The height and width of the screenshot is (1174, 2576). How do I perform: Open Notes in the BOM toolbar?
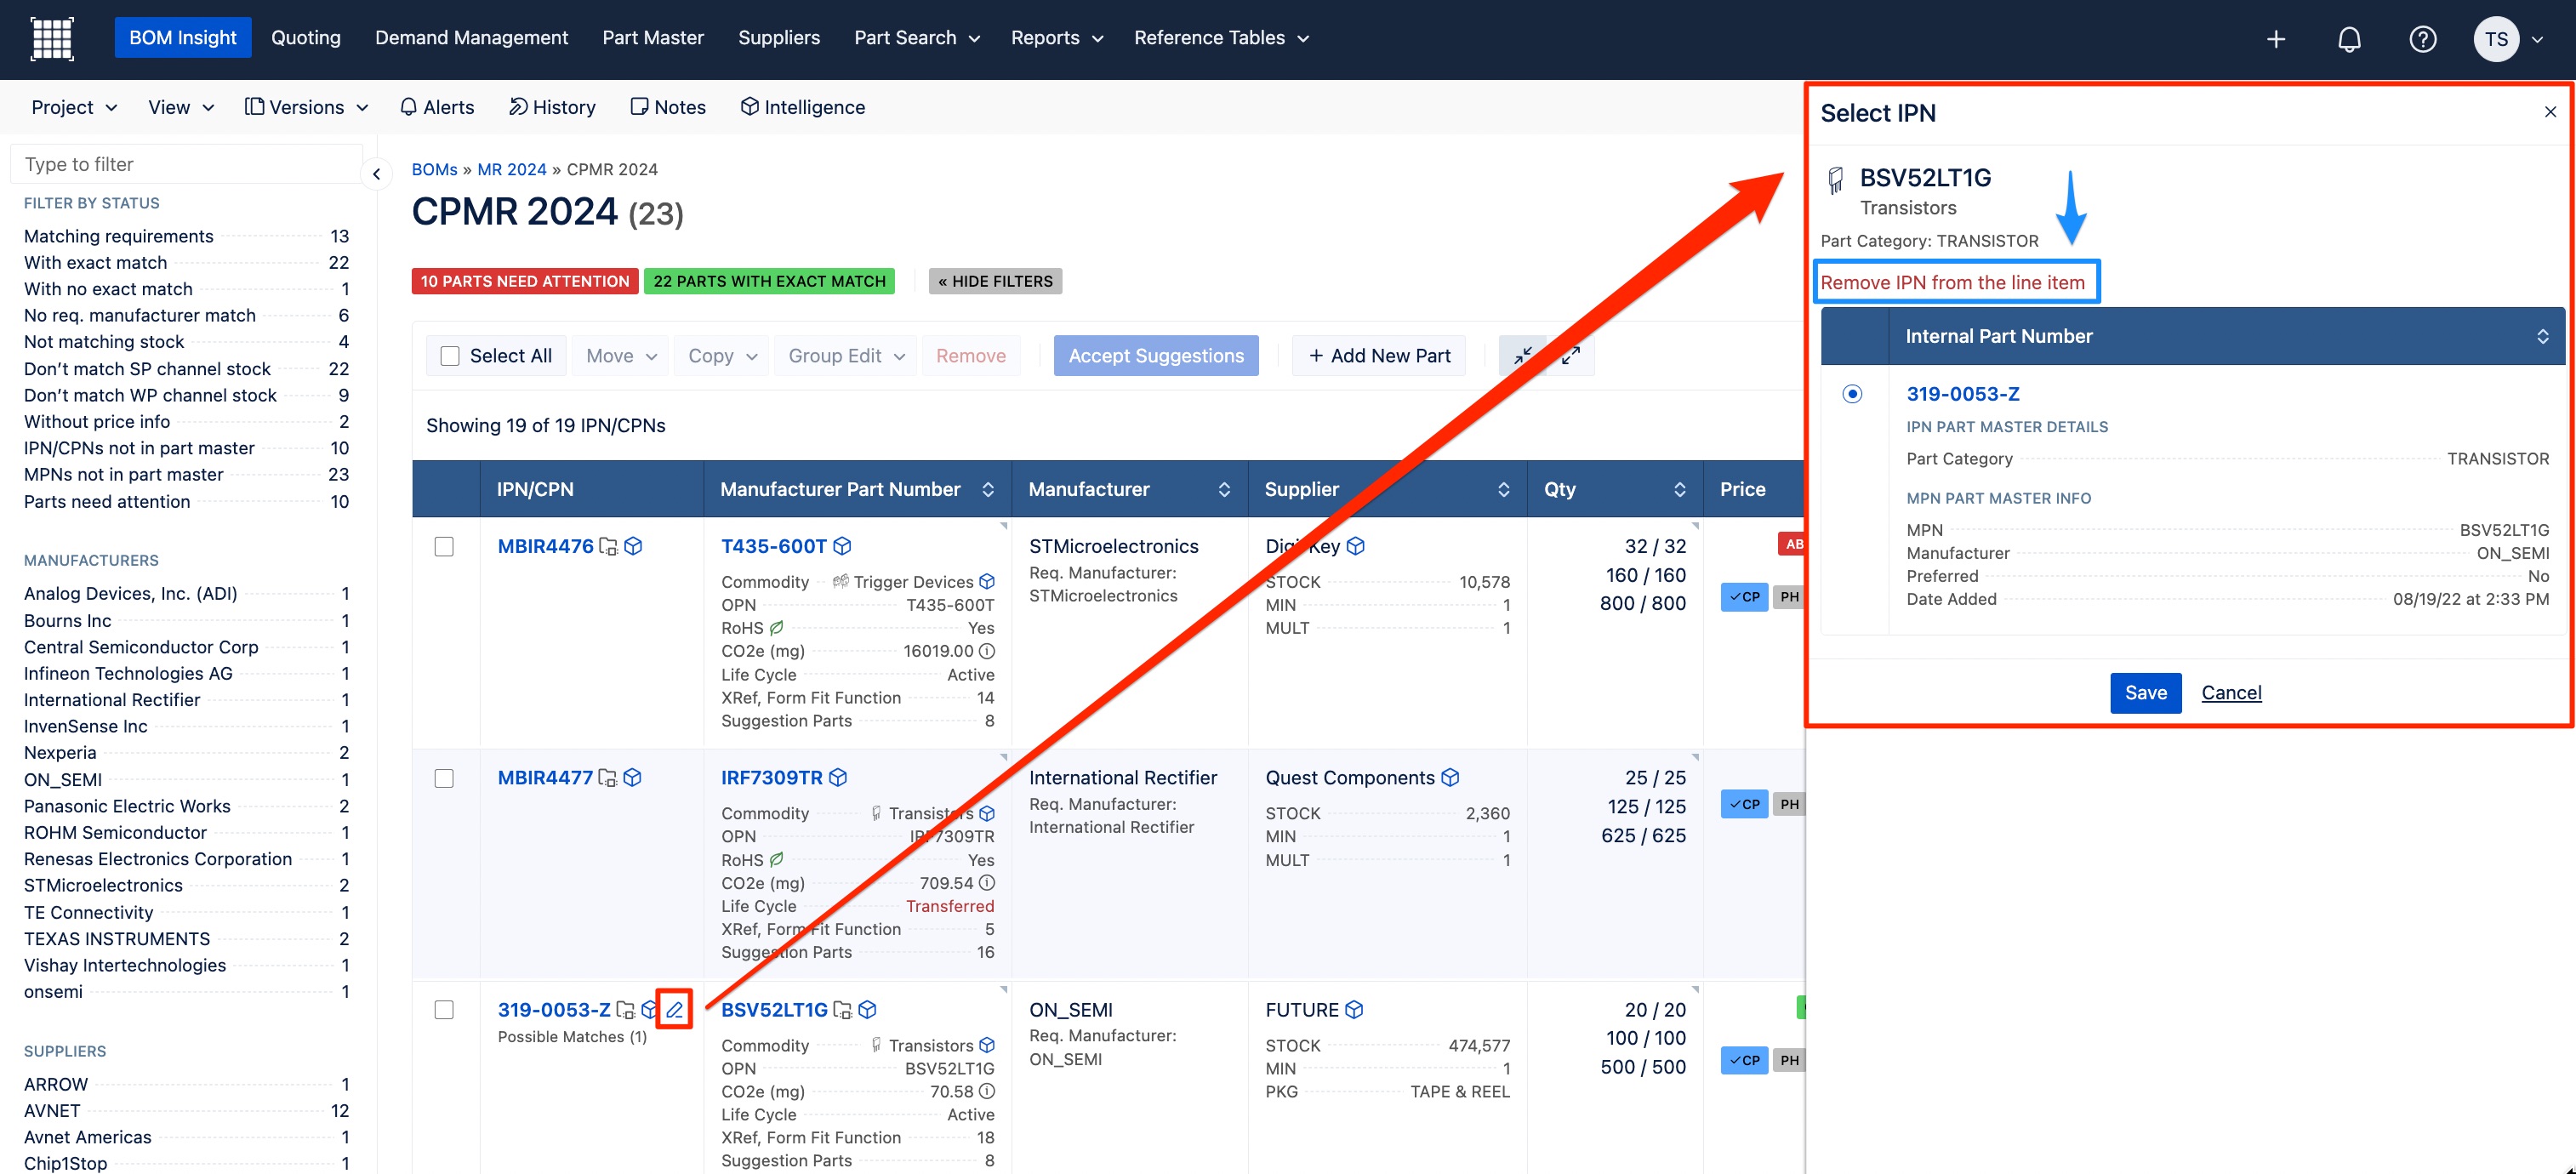[668, 107]
